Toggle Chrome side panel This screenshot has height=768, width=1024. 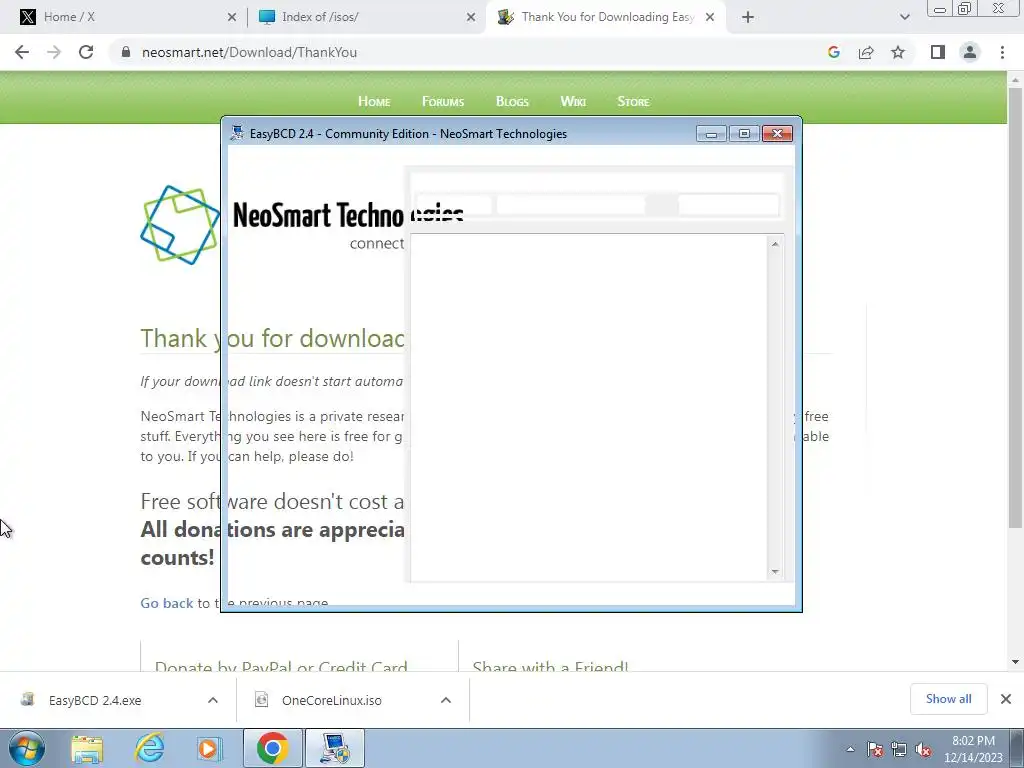click(x=938, y=52)
